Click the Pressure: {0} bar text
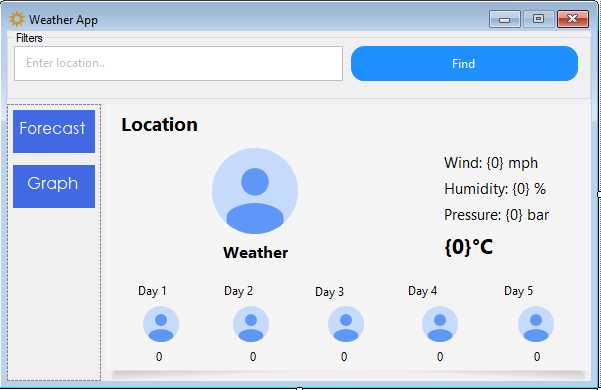This screenshot has width=601, height=390. pos(496,215)
